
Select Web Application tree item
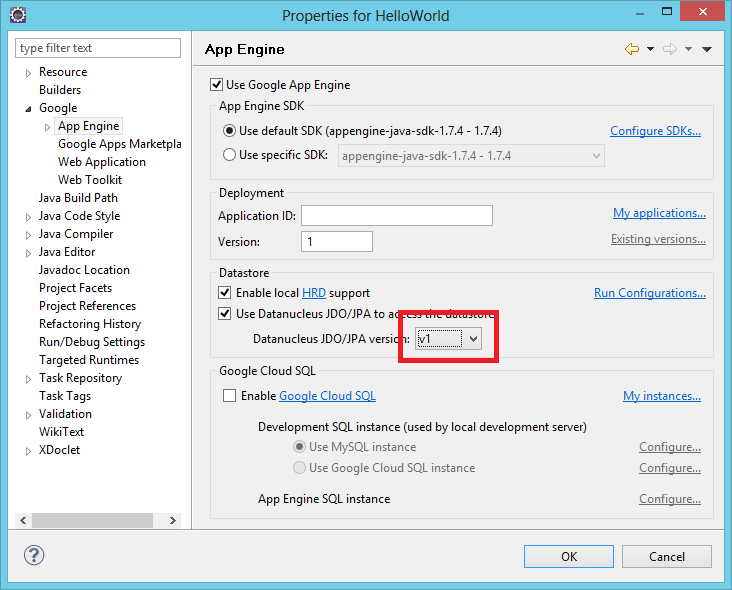click(102, 162)
